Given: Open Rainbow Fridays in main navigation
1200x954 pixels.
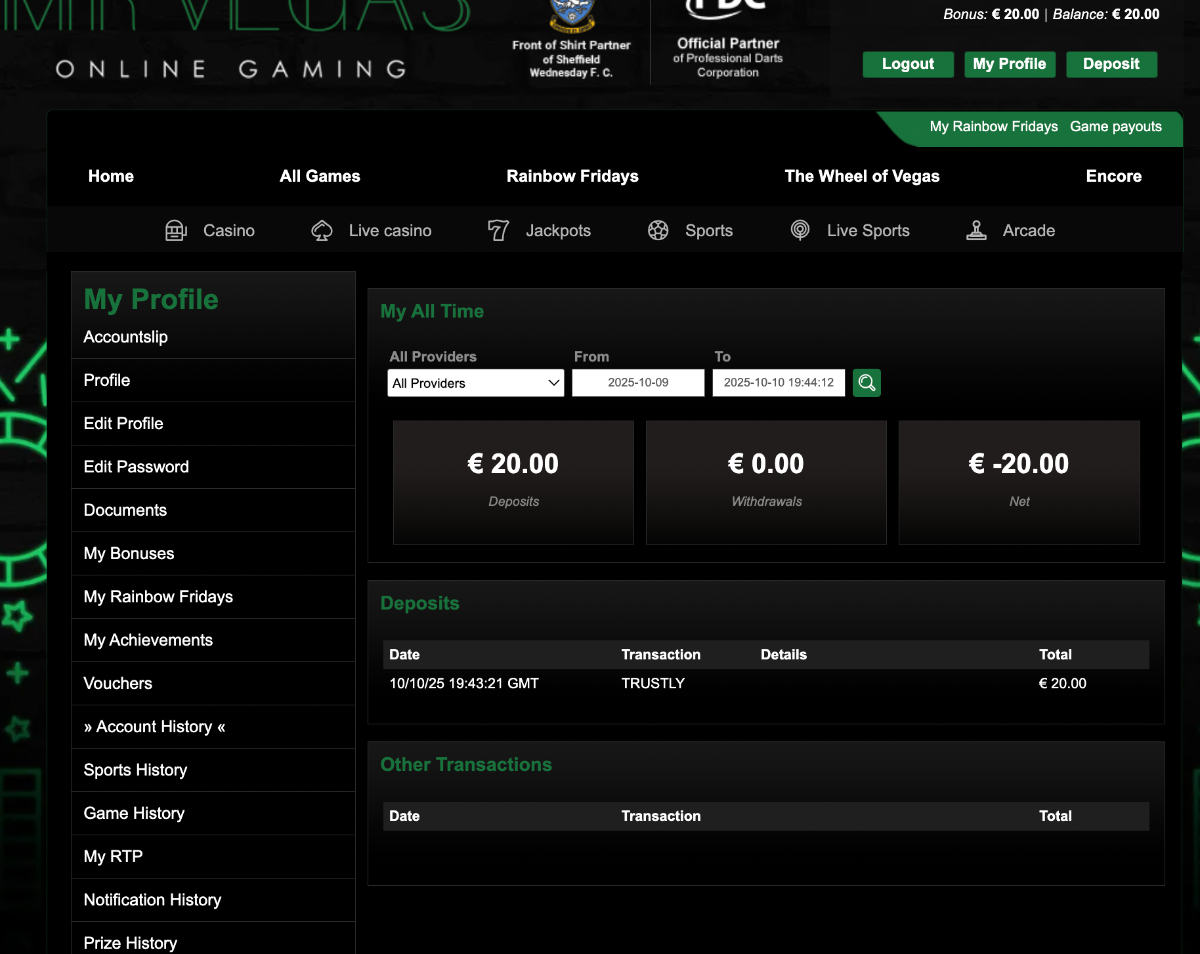Looking at the screenshot, I should click(572, 176).
